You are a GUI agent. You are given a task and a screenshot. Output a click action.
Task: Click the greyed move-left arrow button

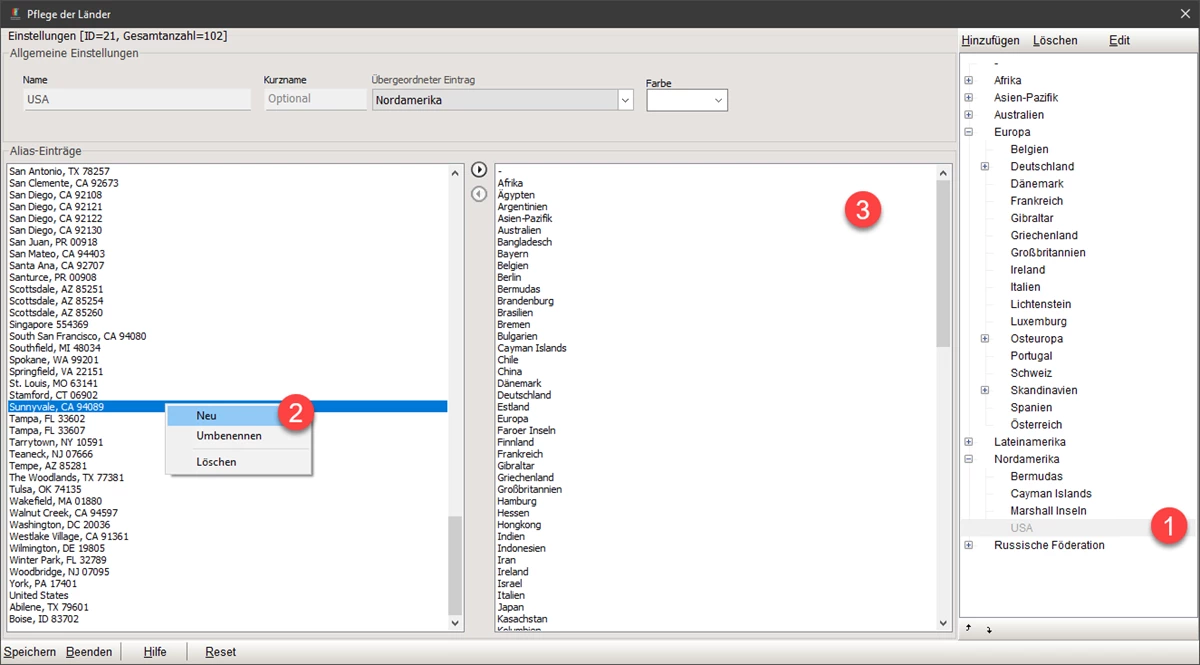pos(479,193)
